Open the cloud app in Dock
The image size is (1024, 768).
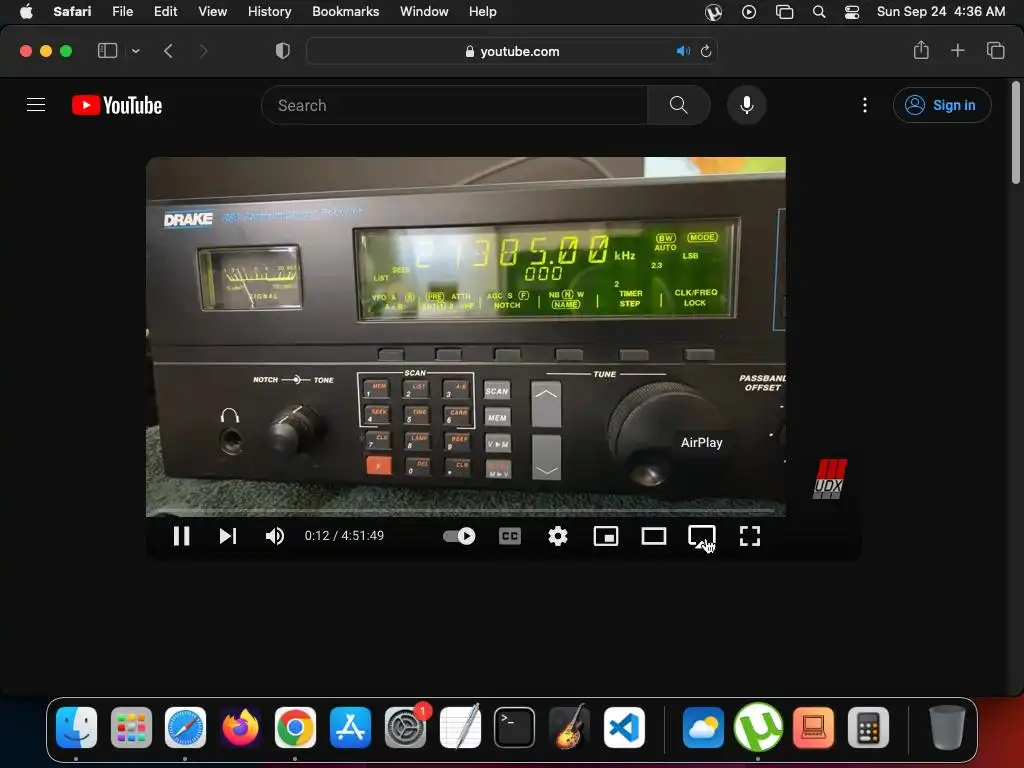[x=703, y=727]
